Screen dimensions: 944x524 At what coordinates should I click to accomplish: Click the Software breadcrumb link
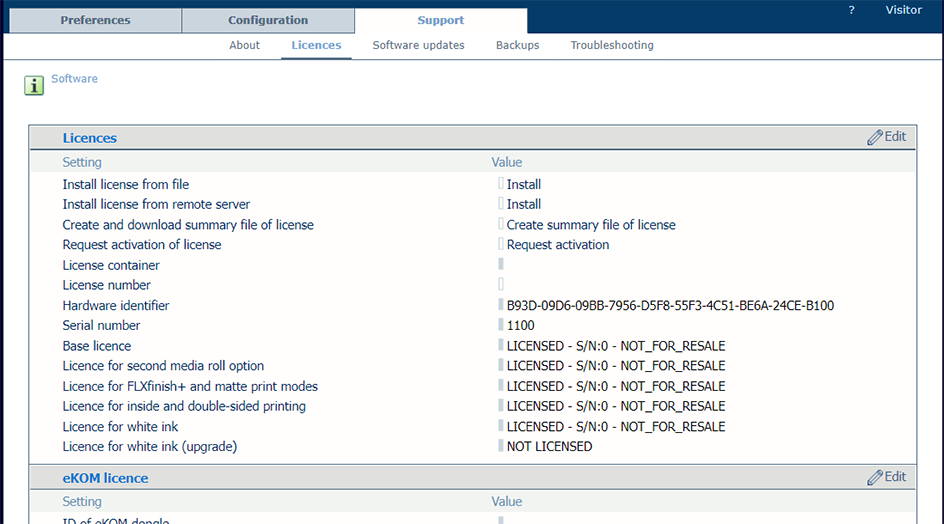pyautogui.click(x=74, y=79)
